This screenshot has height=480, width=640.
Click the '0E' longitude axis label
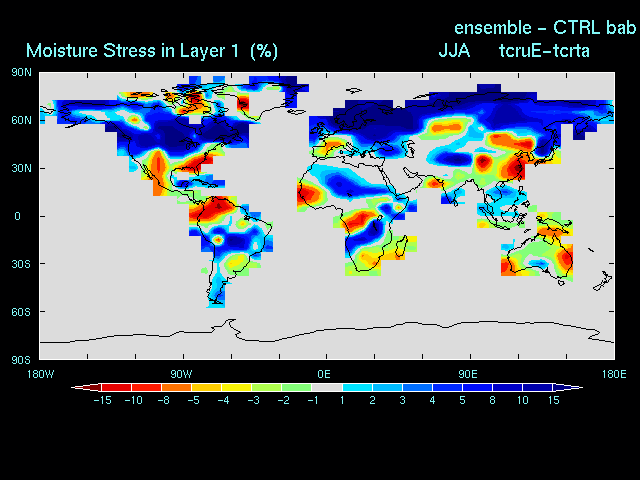point(325,373)
